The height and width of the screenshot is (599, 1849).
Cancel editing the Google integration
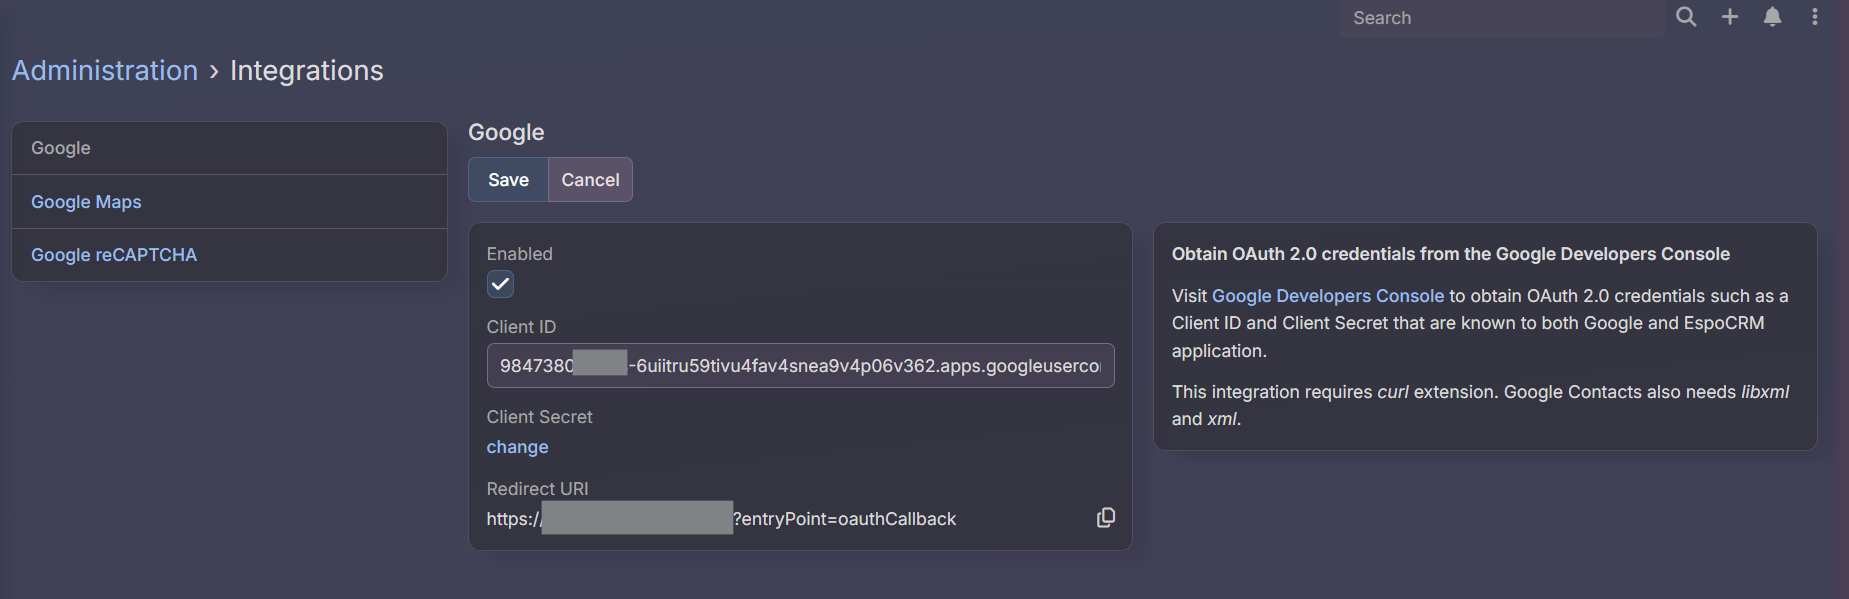(590, 180)
